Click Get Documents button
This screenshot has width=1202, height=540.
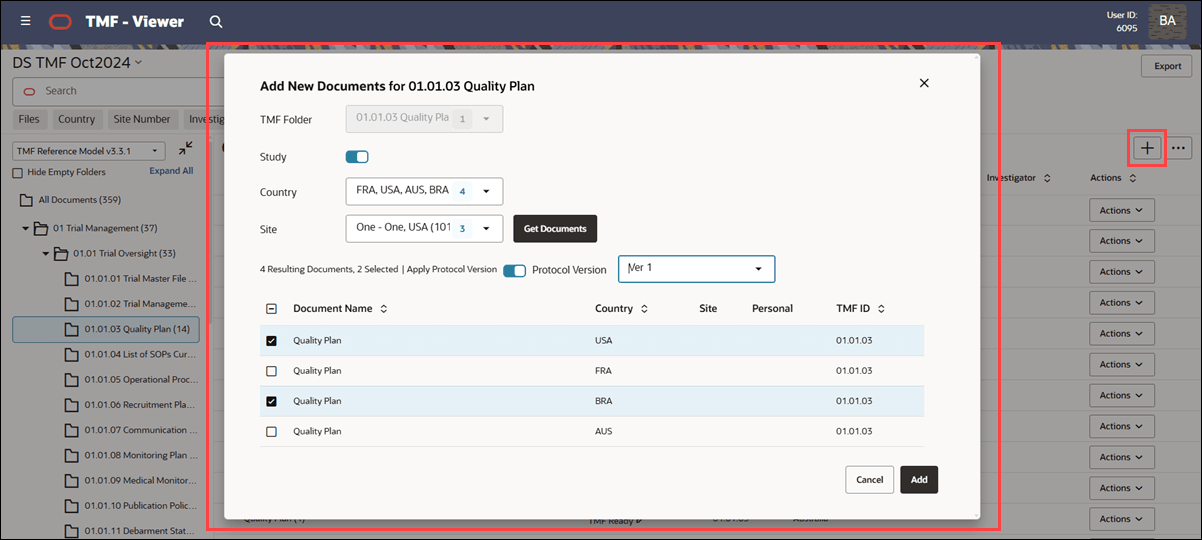coord(555,228)
